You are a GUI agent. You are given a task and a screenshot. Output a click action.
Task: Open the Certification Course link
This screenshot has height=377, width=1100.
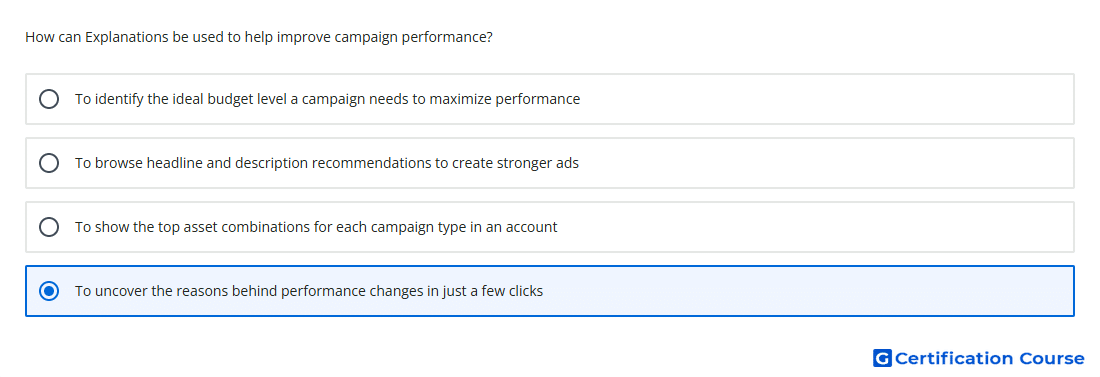pos(979,358)
